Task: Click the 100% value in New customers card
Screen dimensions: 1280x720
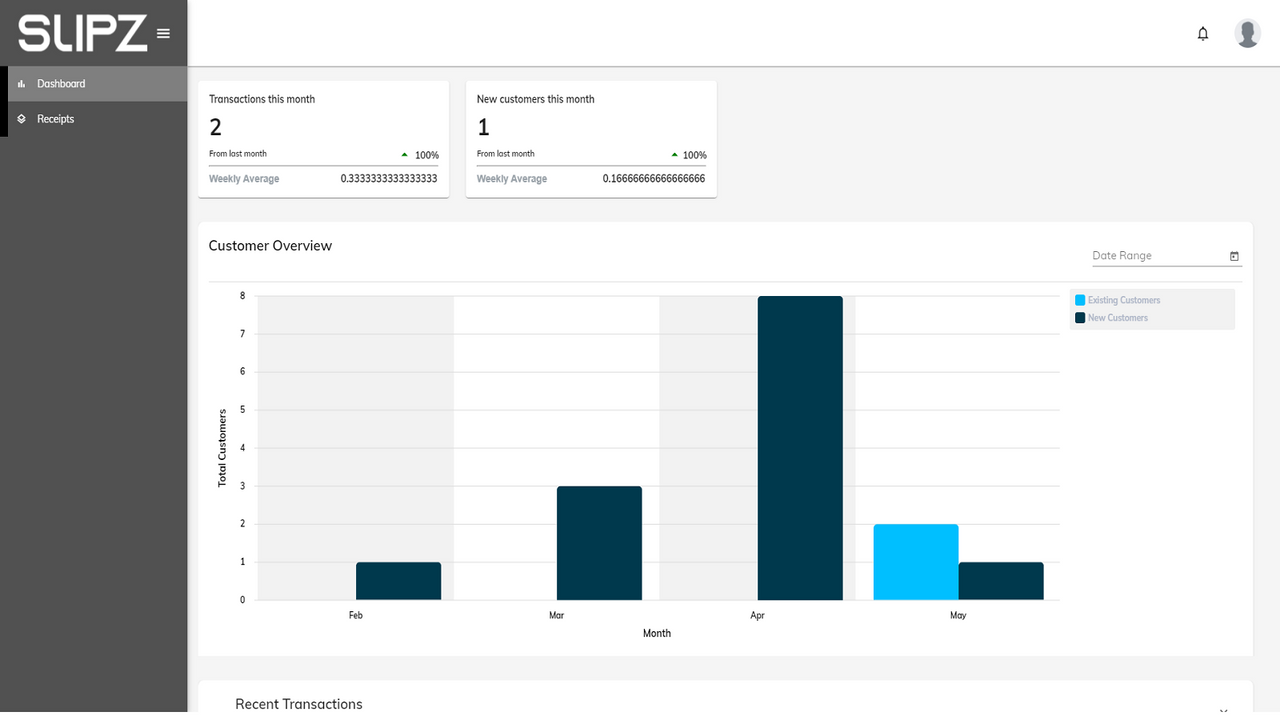Action: 695,155
